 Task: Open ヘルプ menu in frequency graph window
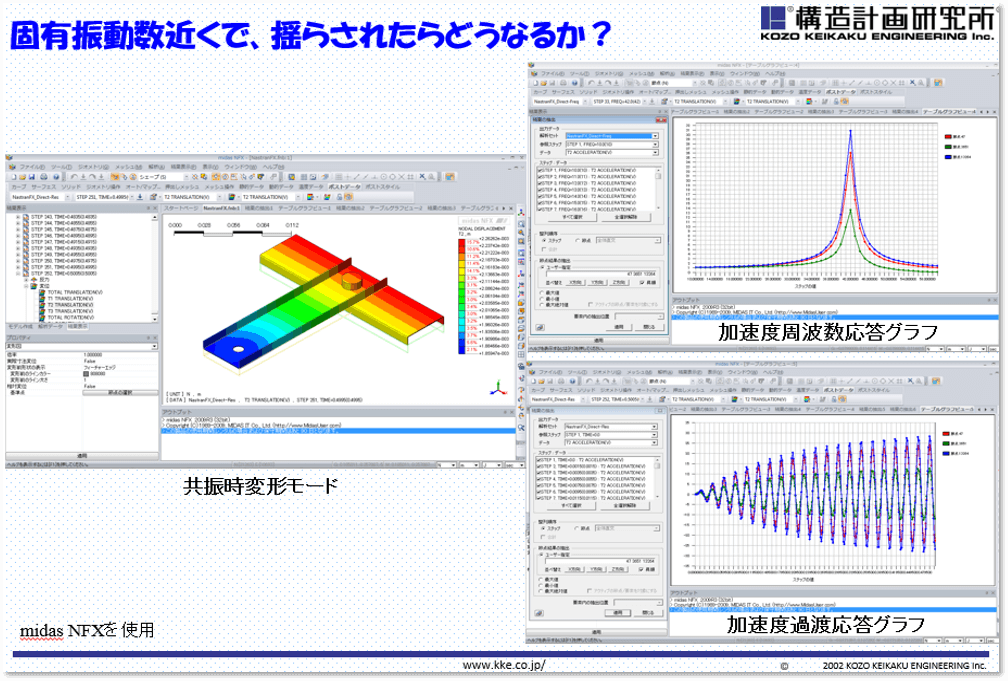(775, 74)
